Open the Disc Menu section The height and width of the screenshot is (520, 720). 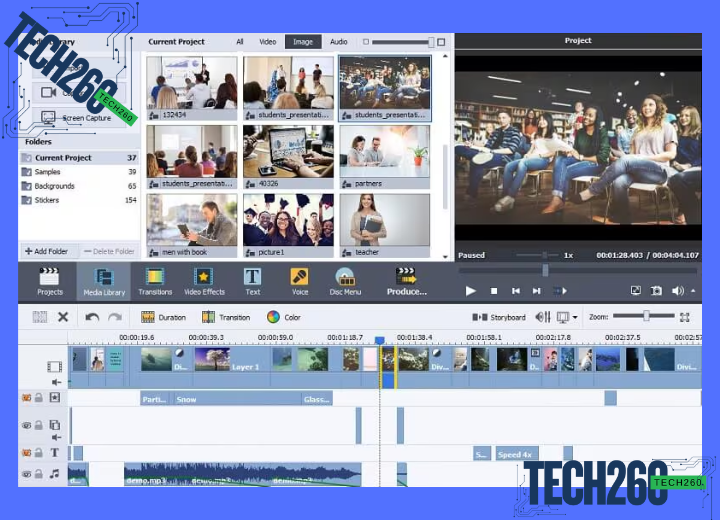345,280
